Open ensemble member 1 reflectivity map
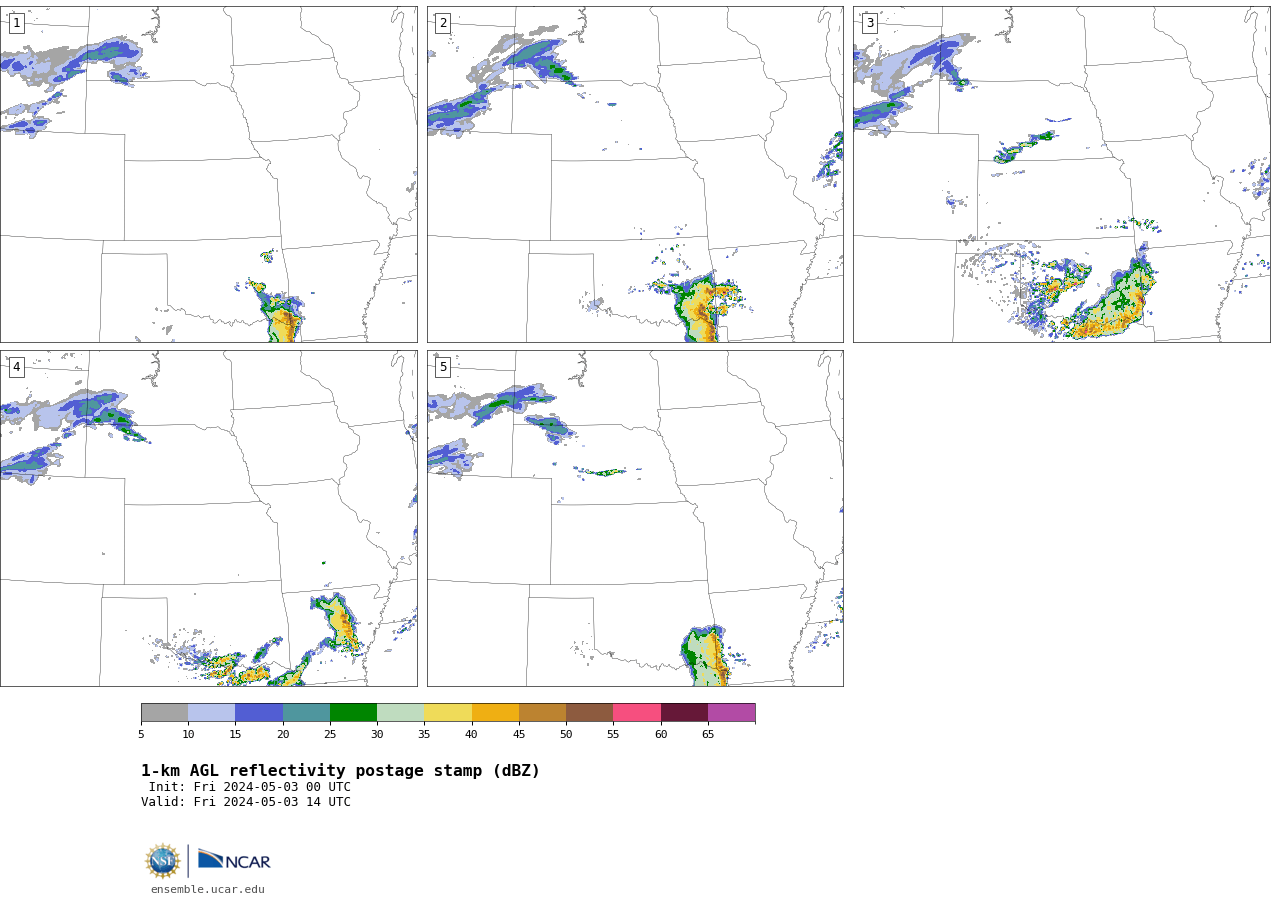The width and height of the screenshot is (1280, 901). tap(208, 174)
